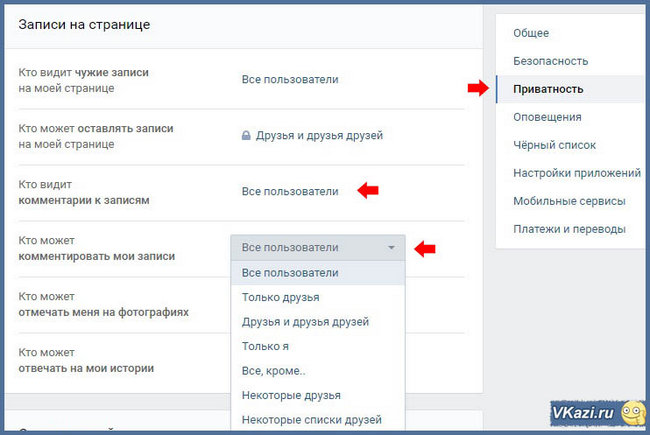Open Платежи и переводы section
Image resolution: width=650 pixels, height=435 pixels.
(569, 229)
